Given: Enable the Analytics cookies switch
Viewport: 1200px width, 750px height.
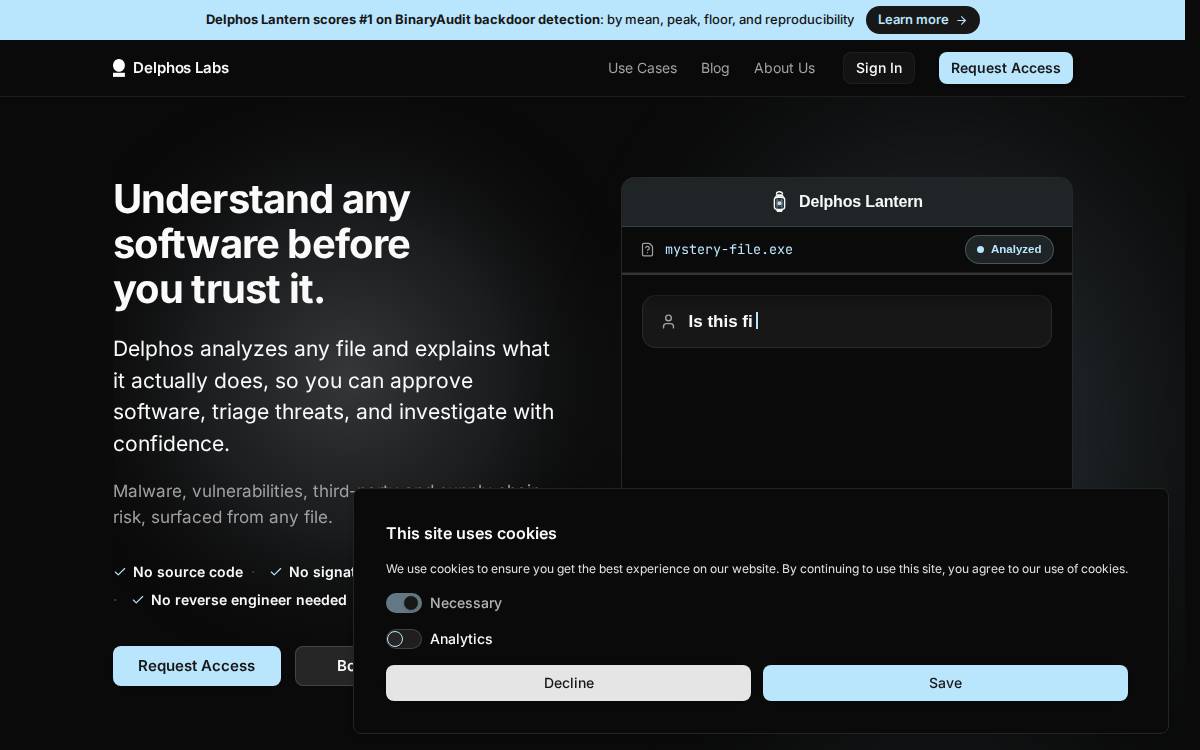Looking at the screenshot, I should (404, 639).
